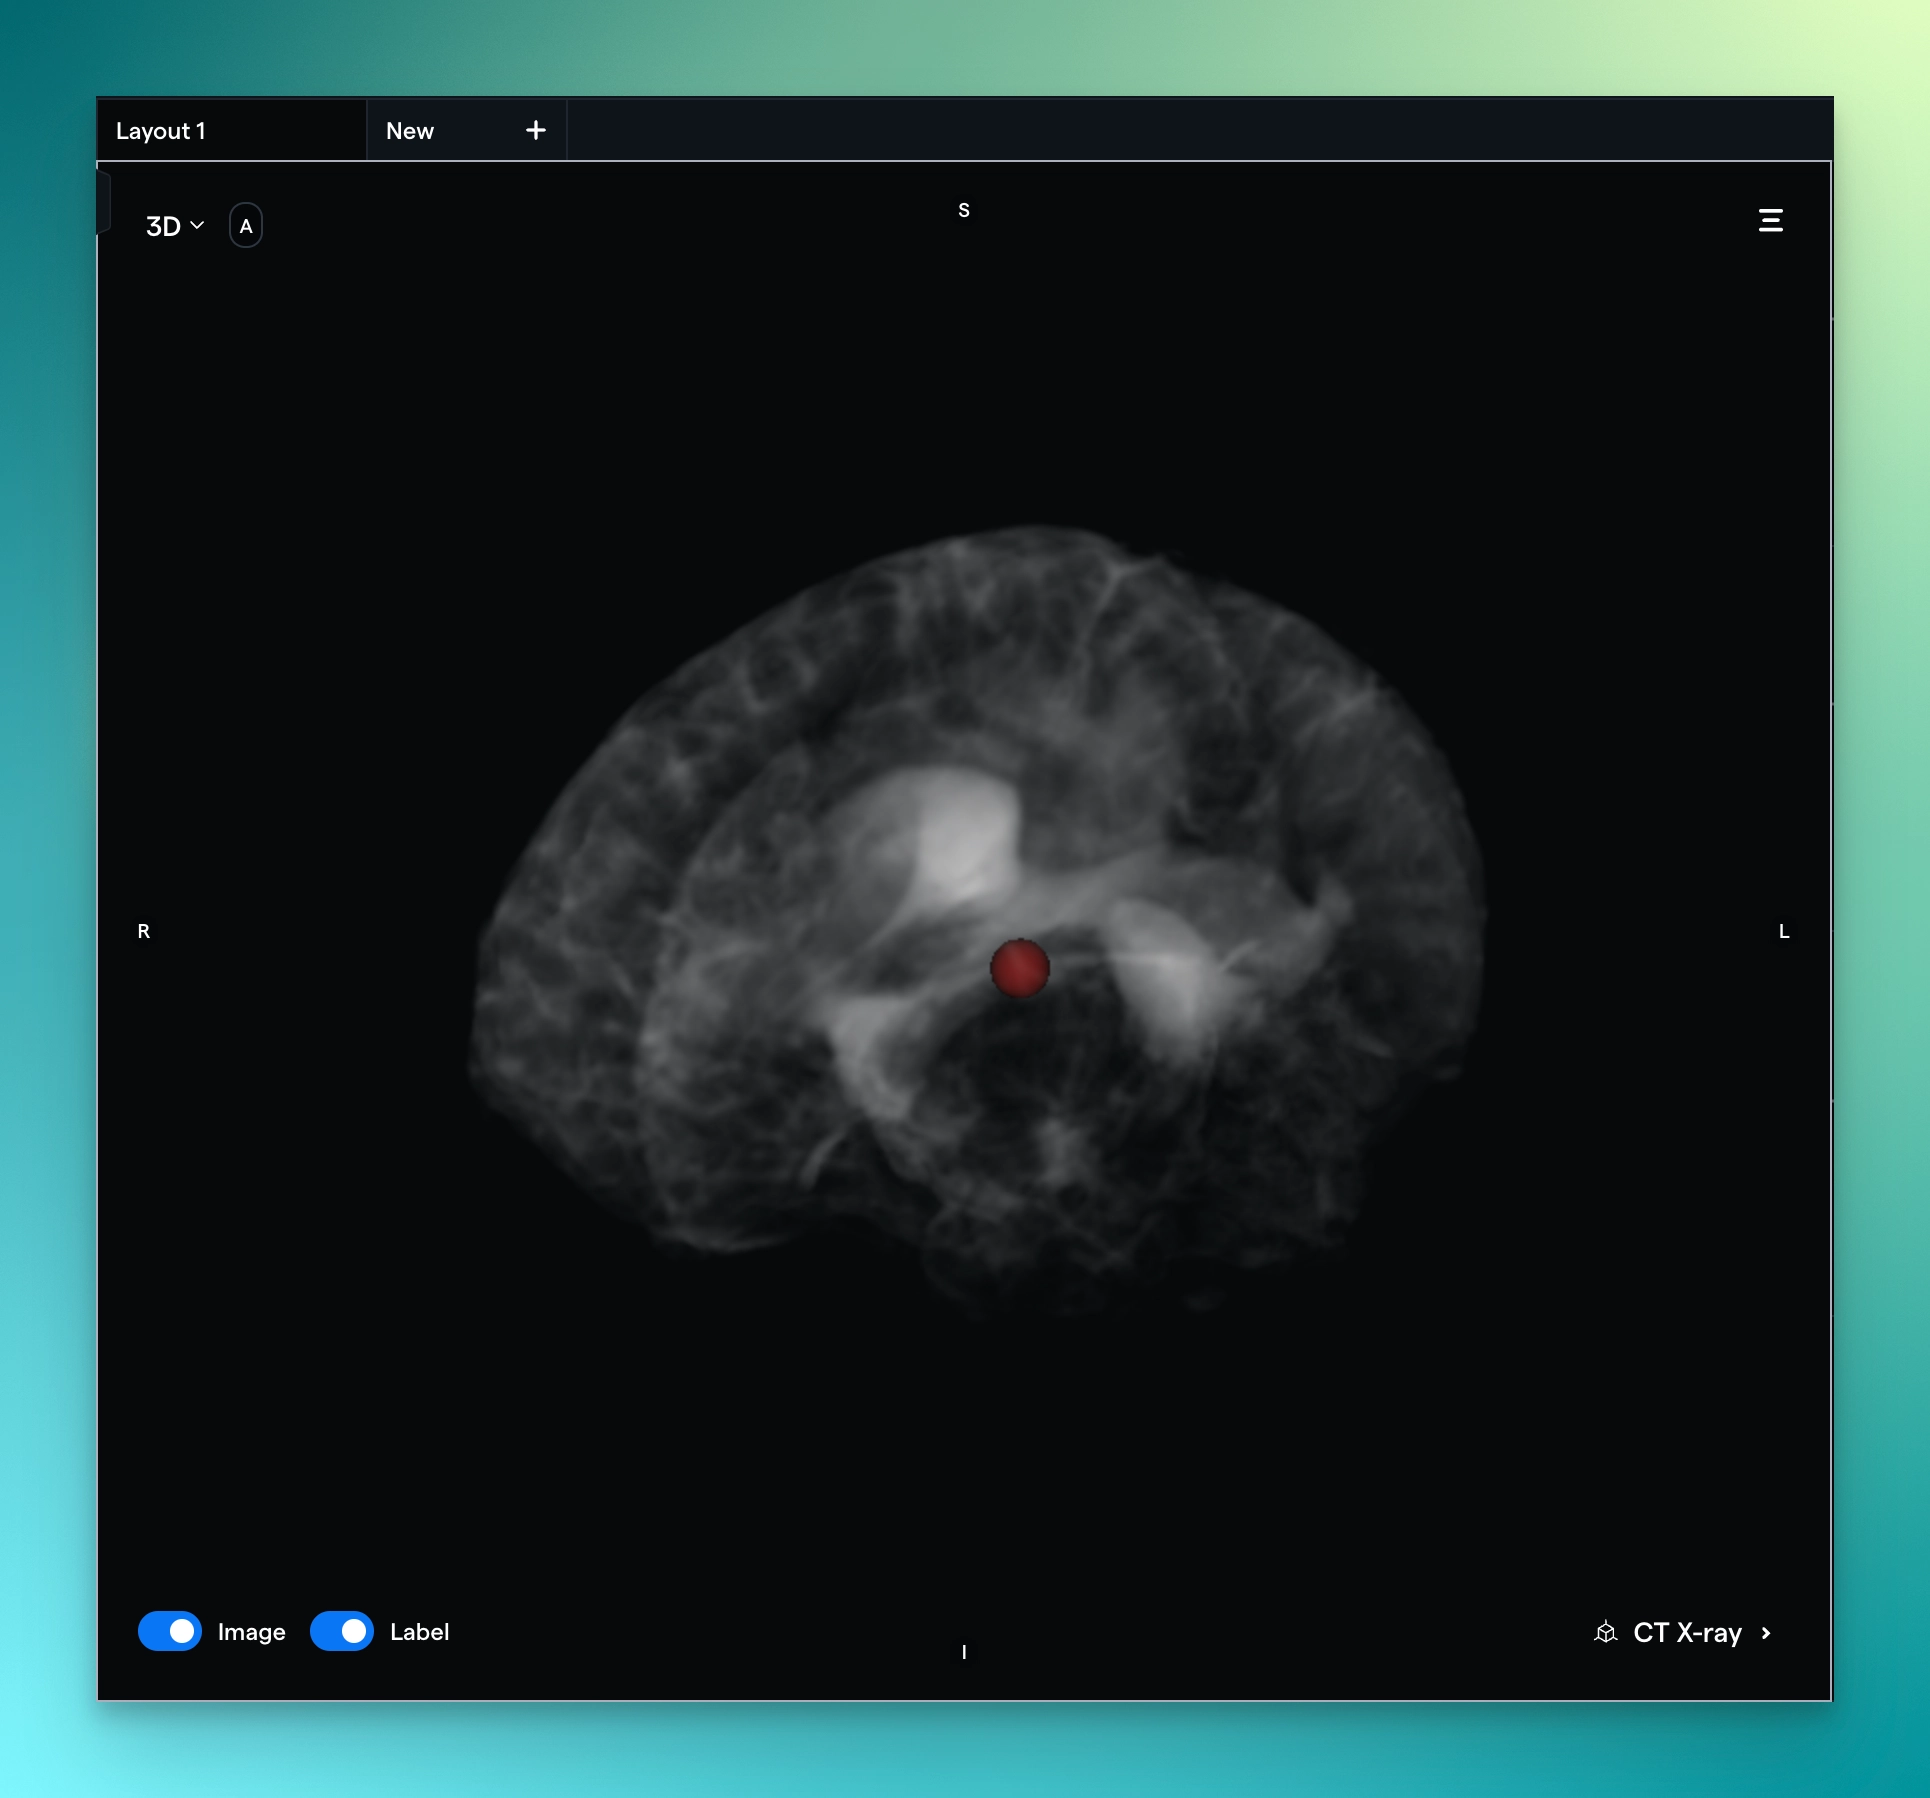Click the S superior orientation marker
Image resolution: width=1930 pixels, height=1798 pixels.
point(964,210)
